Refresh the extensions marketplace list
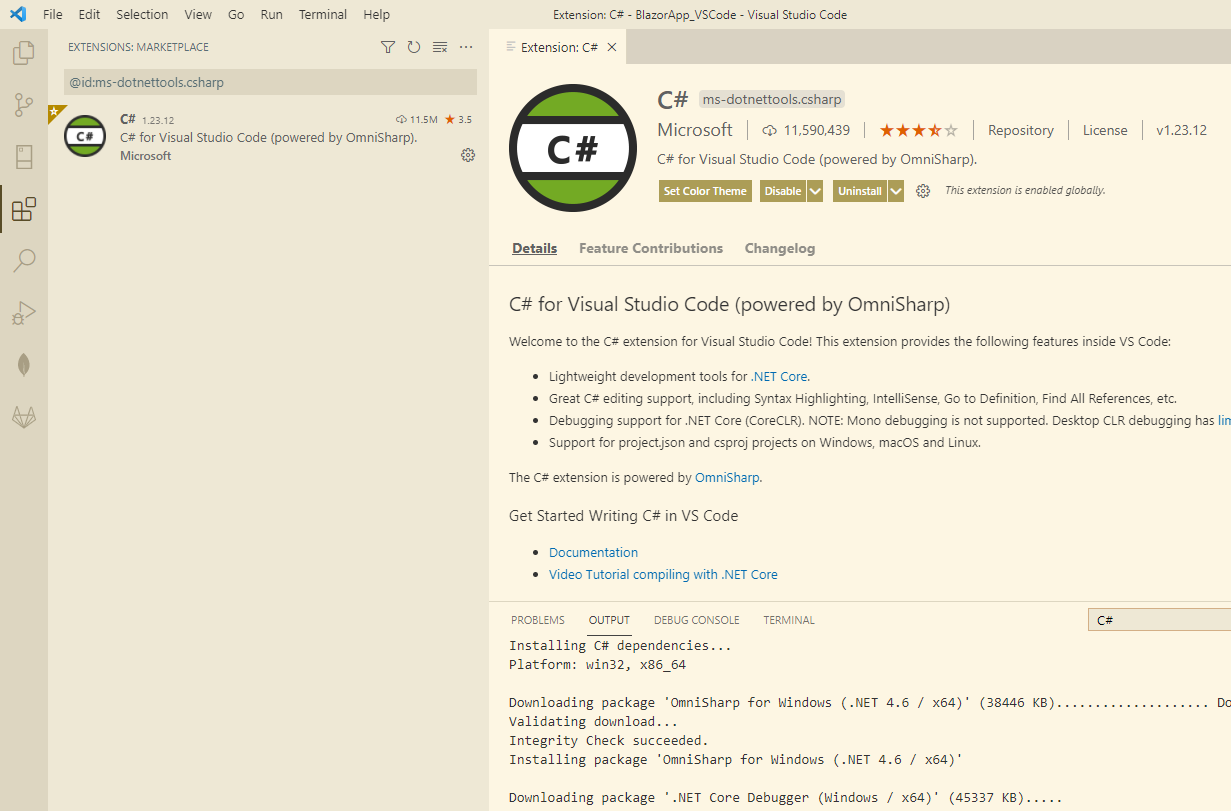 [414, 47]
